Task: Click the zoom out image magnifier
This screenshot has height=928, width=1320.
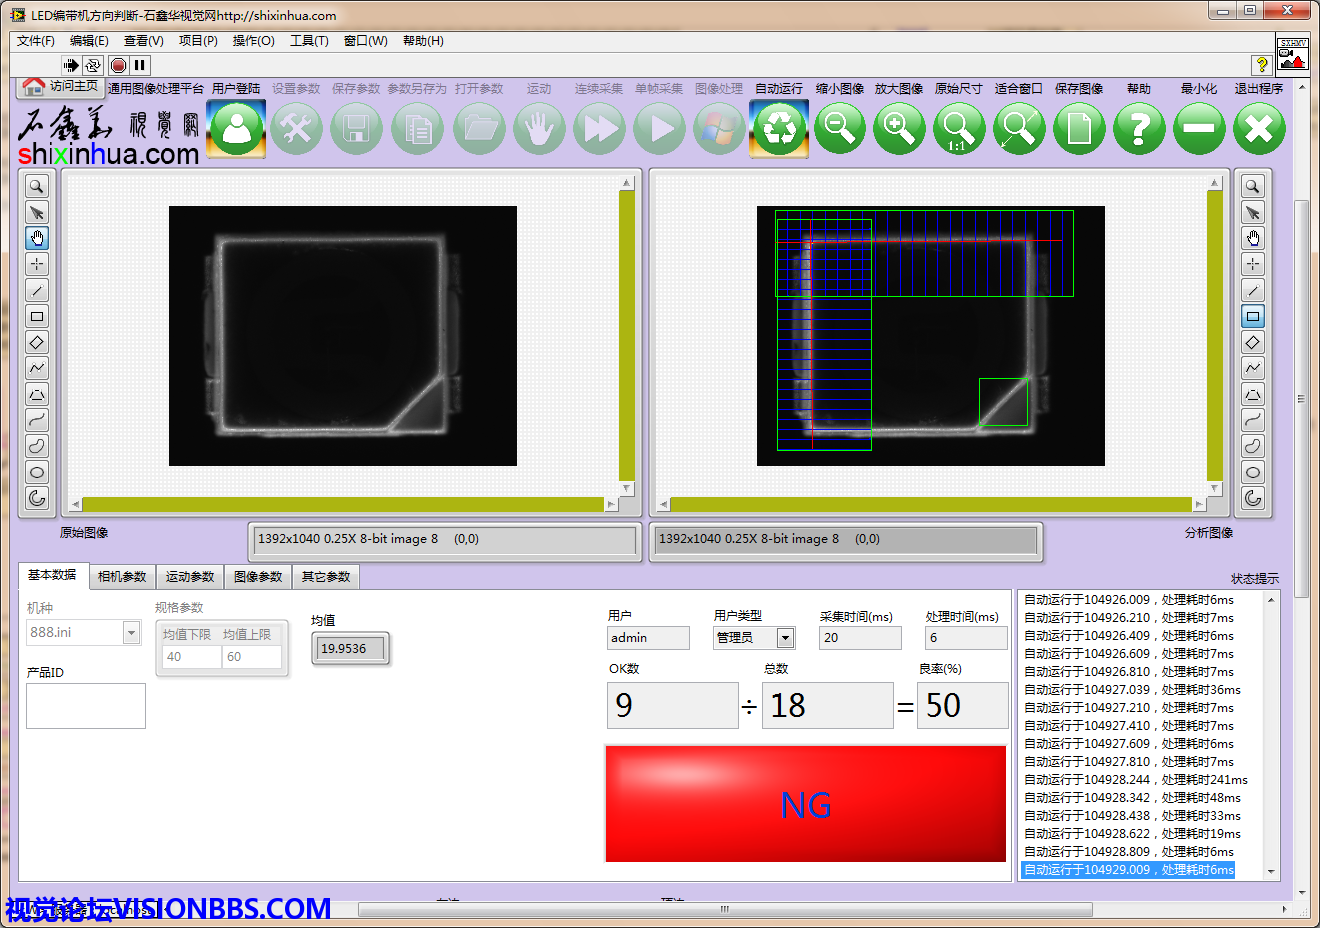Action: coord(839,129)
